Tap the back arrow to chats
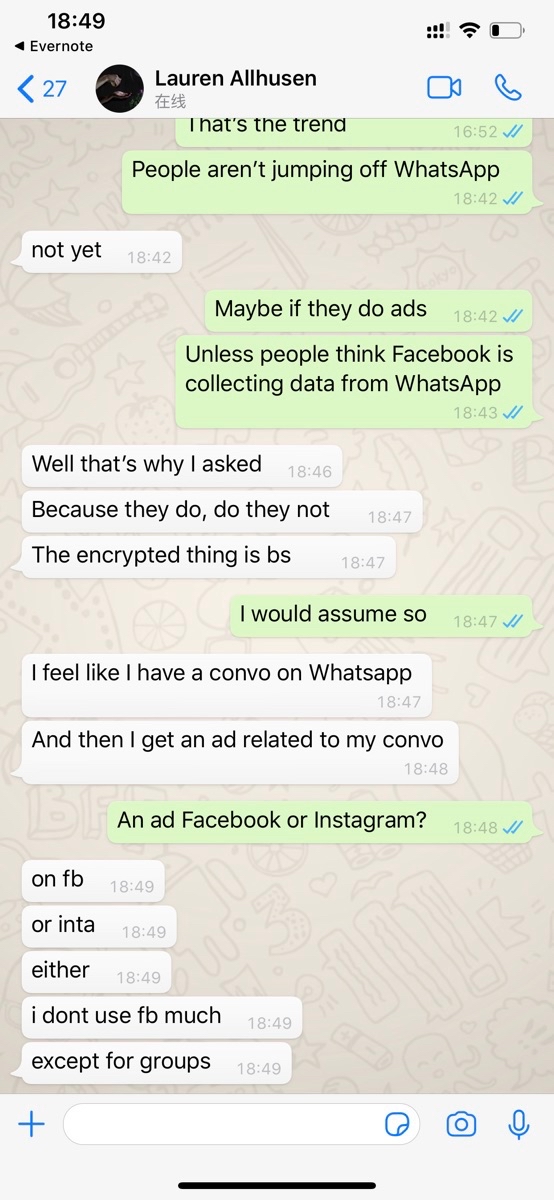This screenshot has width=554, height=1200. click(26, 88)
